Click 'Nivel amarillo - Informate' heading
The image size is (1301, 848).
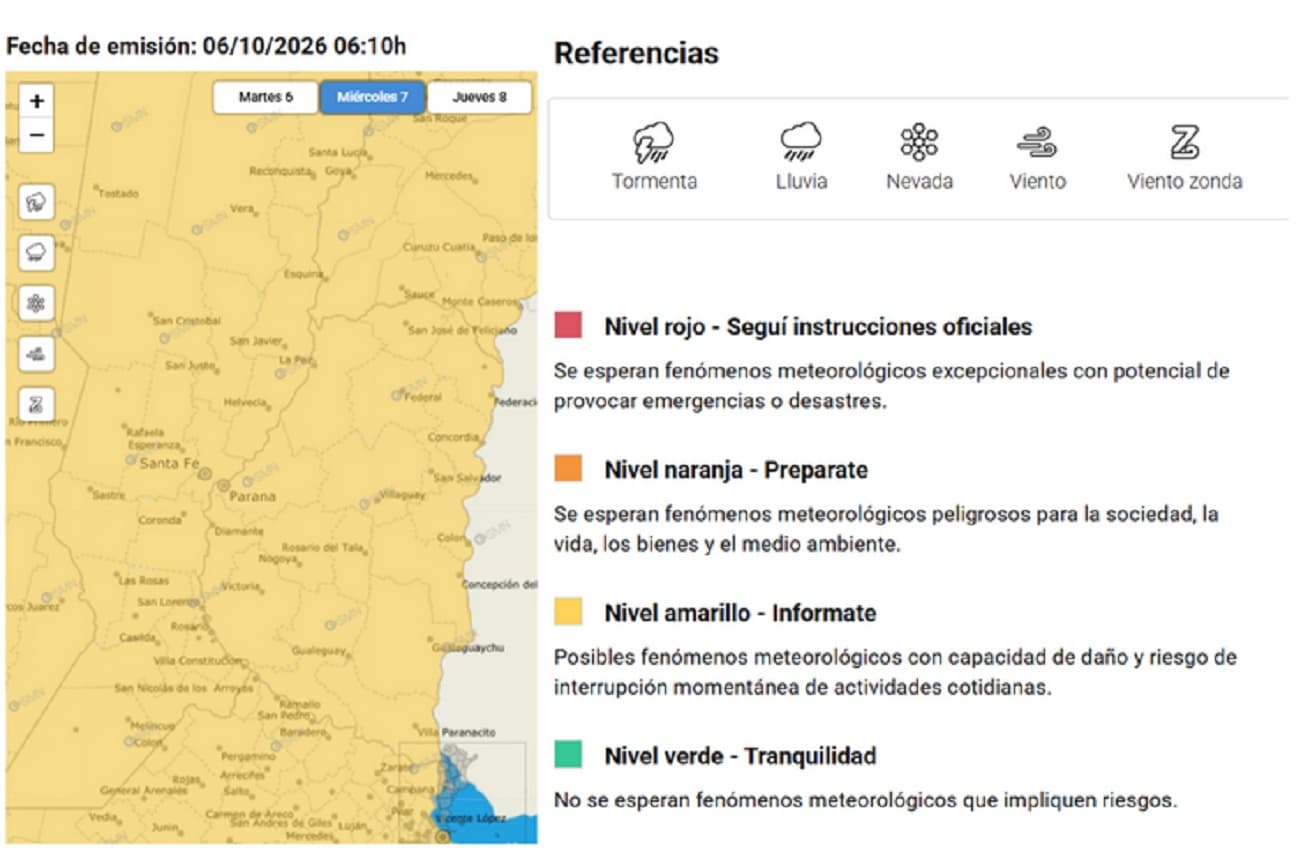pos(740,613)
